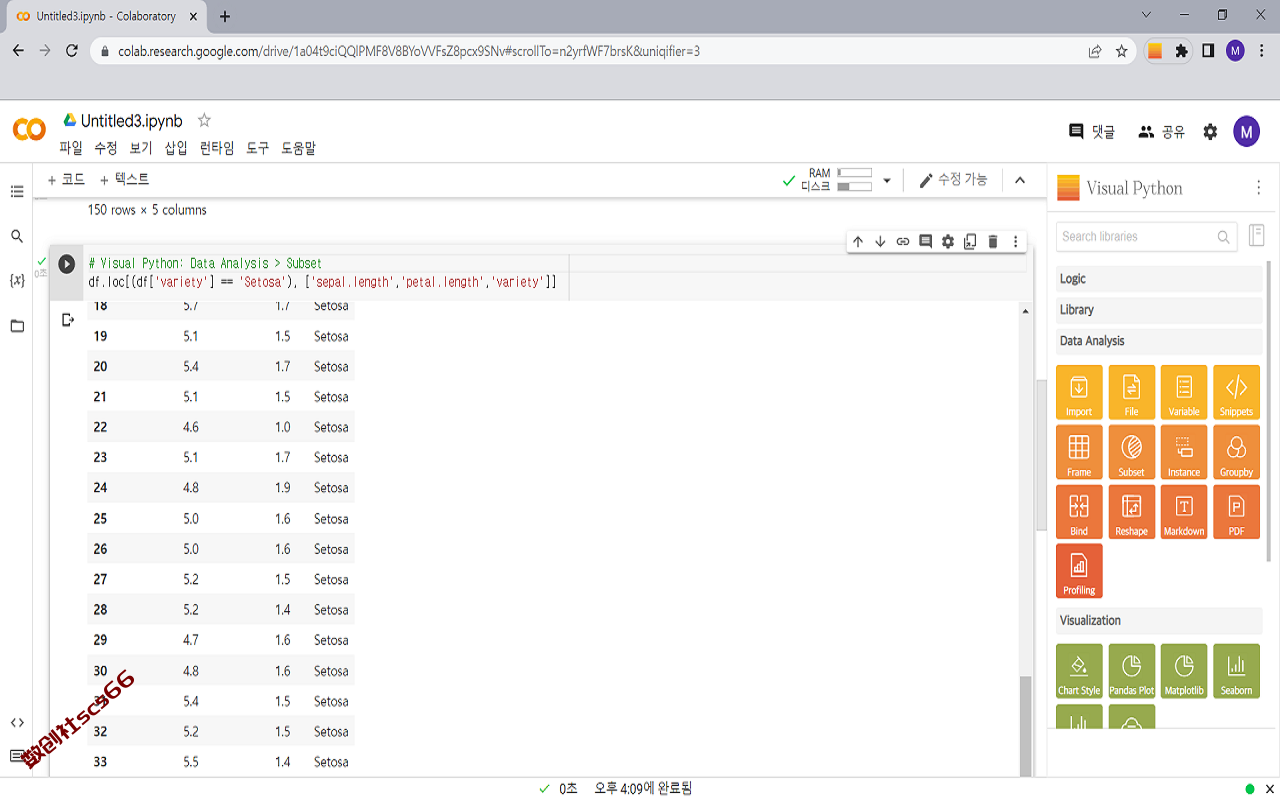This screenshot has height=800, width=1280.
Task: Click the Visual Python panel scrollbar
Action: click(1269, 410)
